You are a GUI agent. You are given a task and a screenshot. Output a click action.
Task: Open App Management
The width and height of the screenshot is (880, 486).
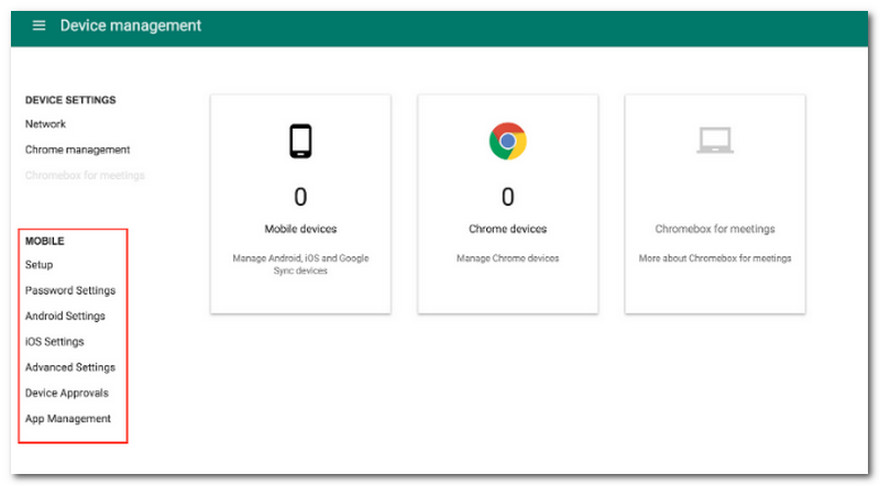(68, 419)
